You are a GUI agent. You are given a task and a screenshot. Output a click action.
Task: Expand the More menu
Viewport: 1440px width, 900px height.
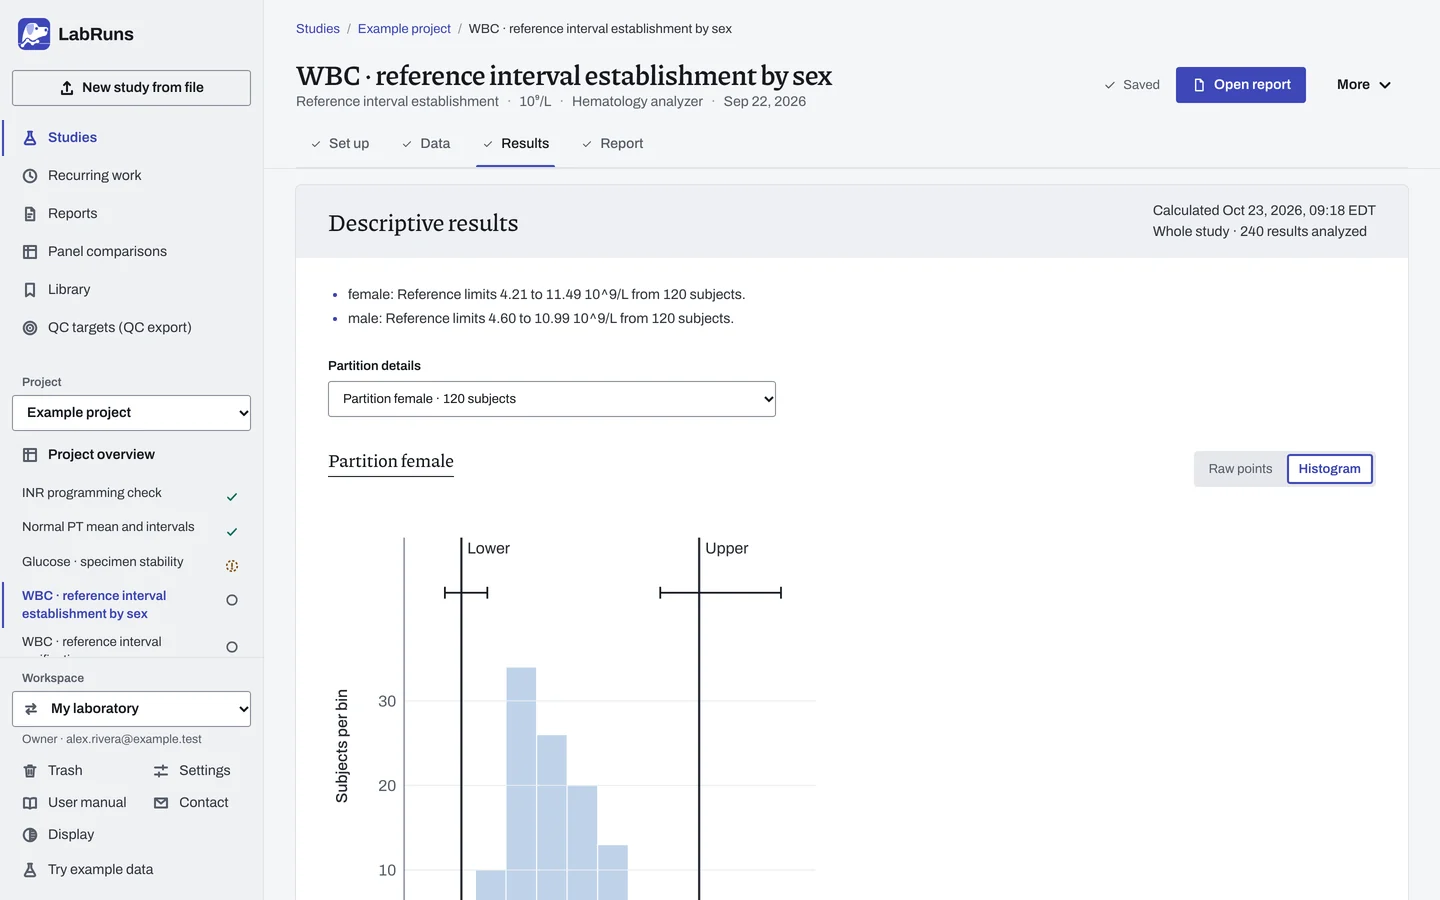[1364, 85]
